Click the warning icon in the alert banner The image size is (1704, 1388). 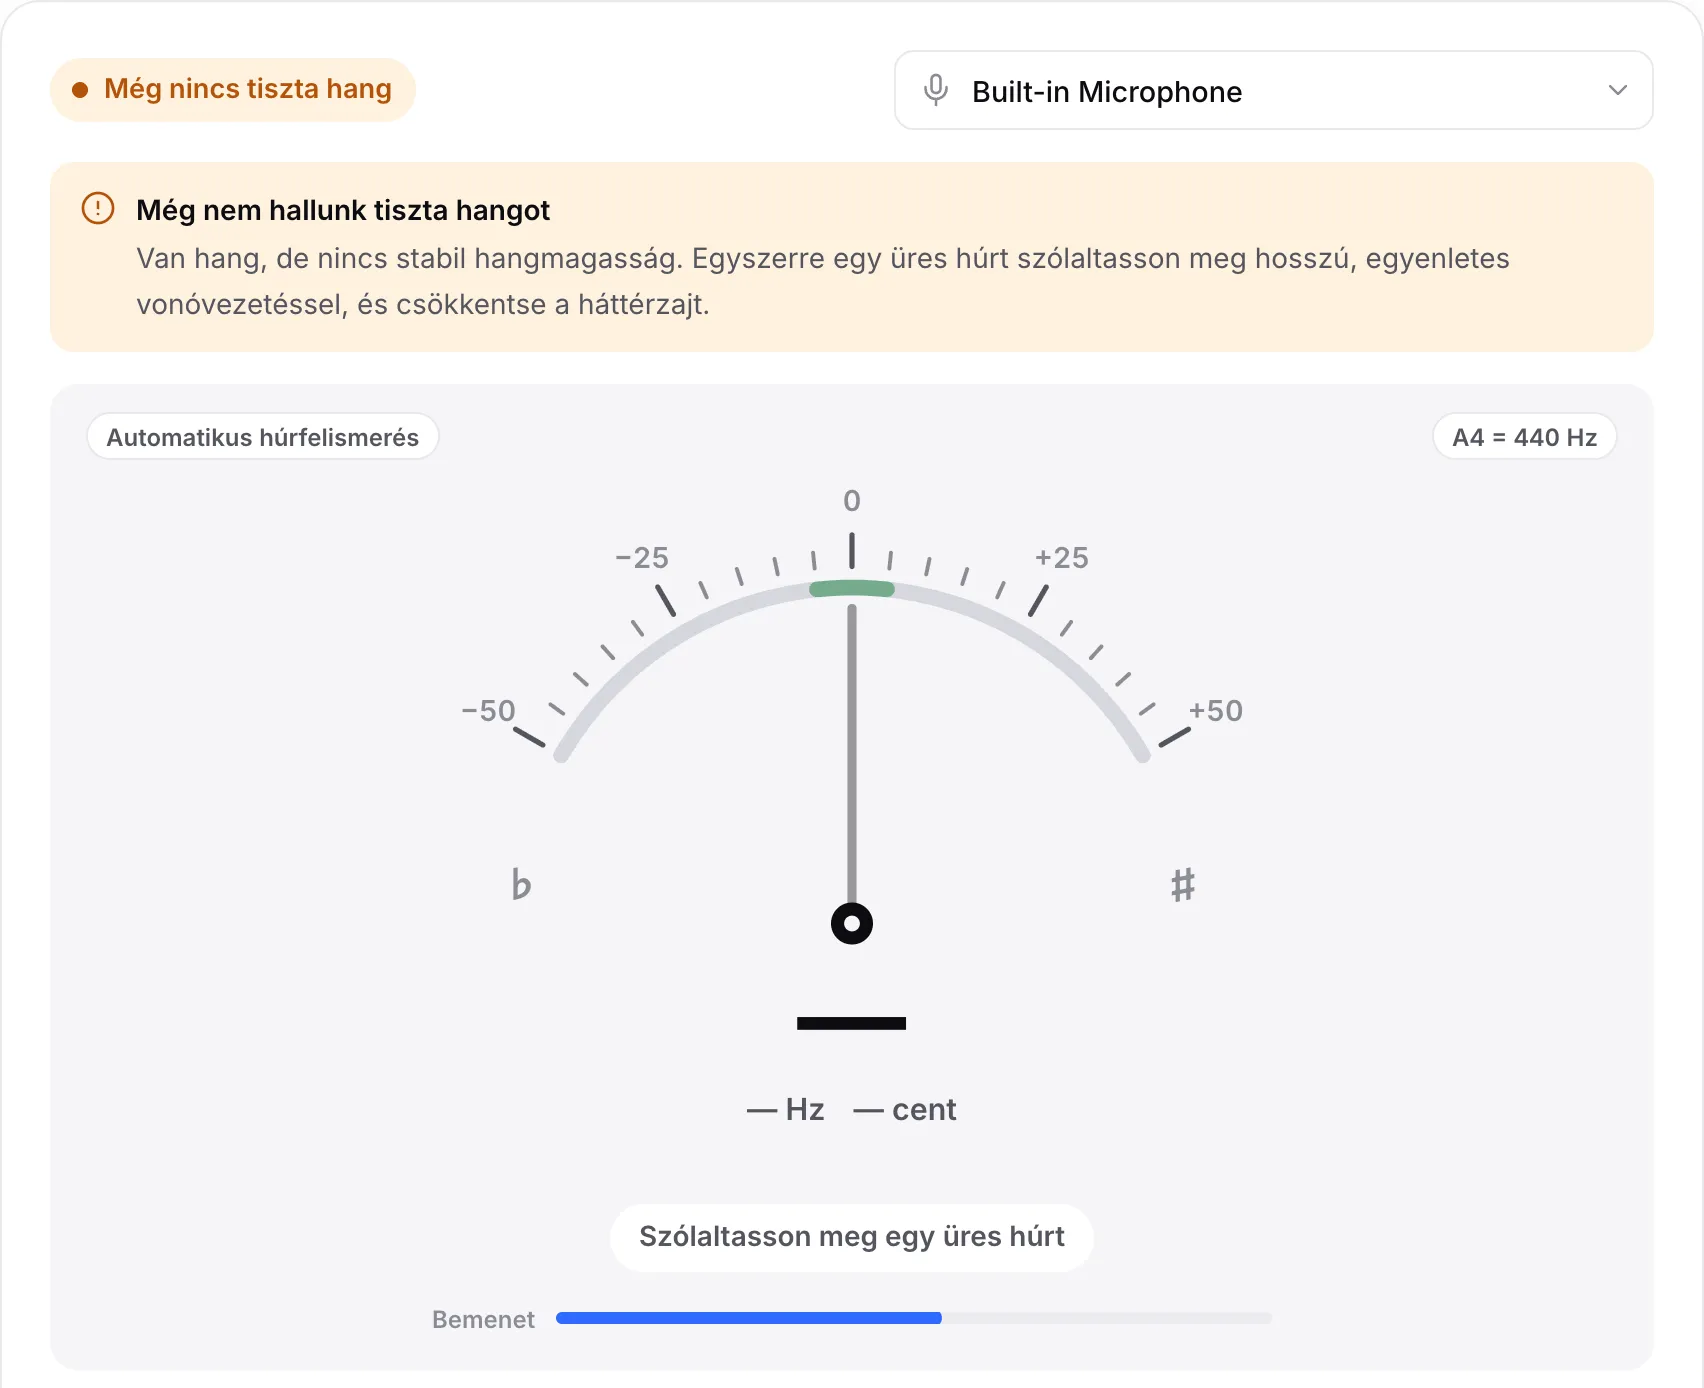coord(98,208)
